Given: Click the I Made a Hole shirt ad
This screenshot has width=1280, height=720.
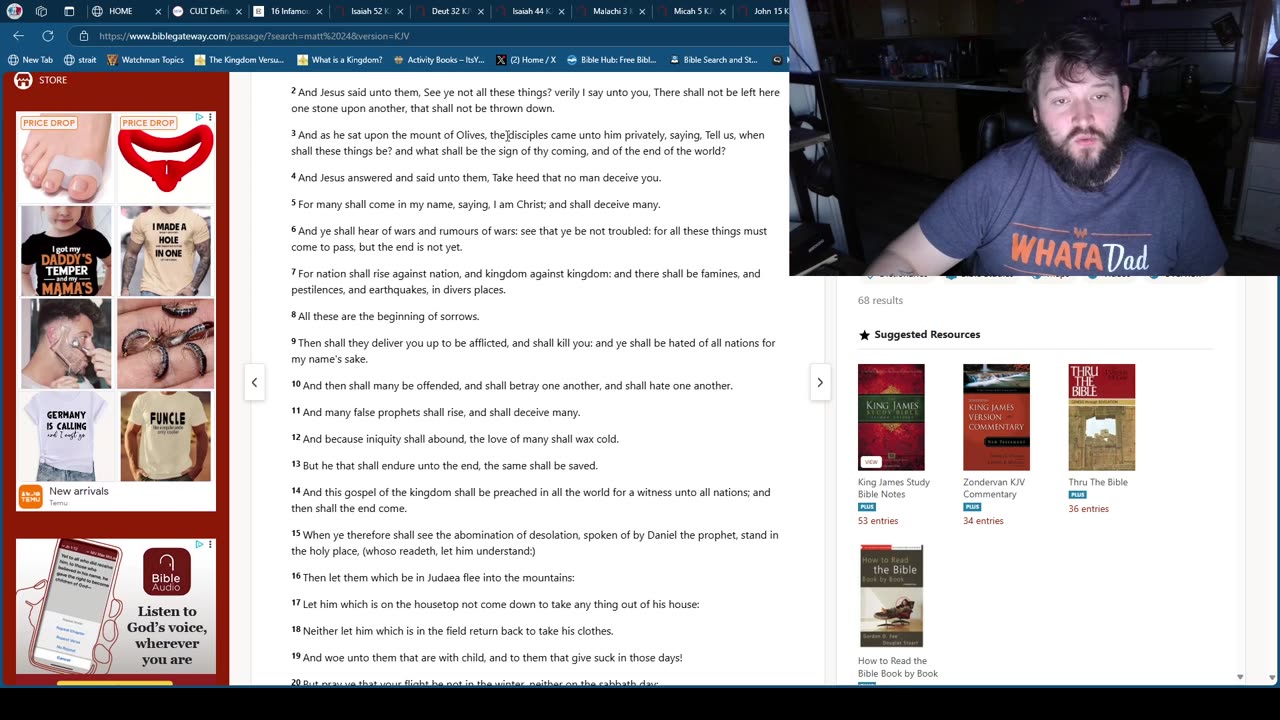Looking at the screenshot, I should point(165,251).
